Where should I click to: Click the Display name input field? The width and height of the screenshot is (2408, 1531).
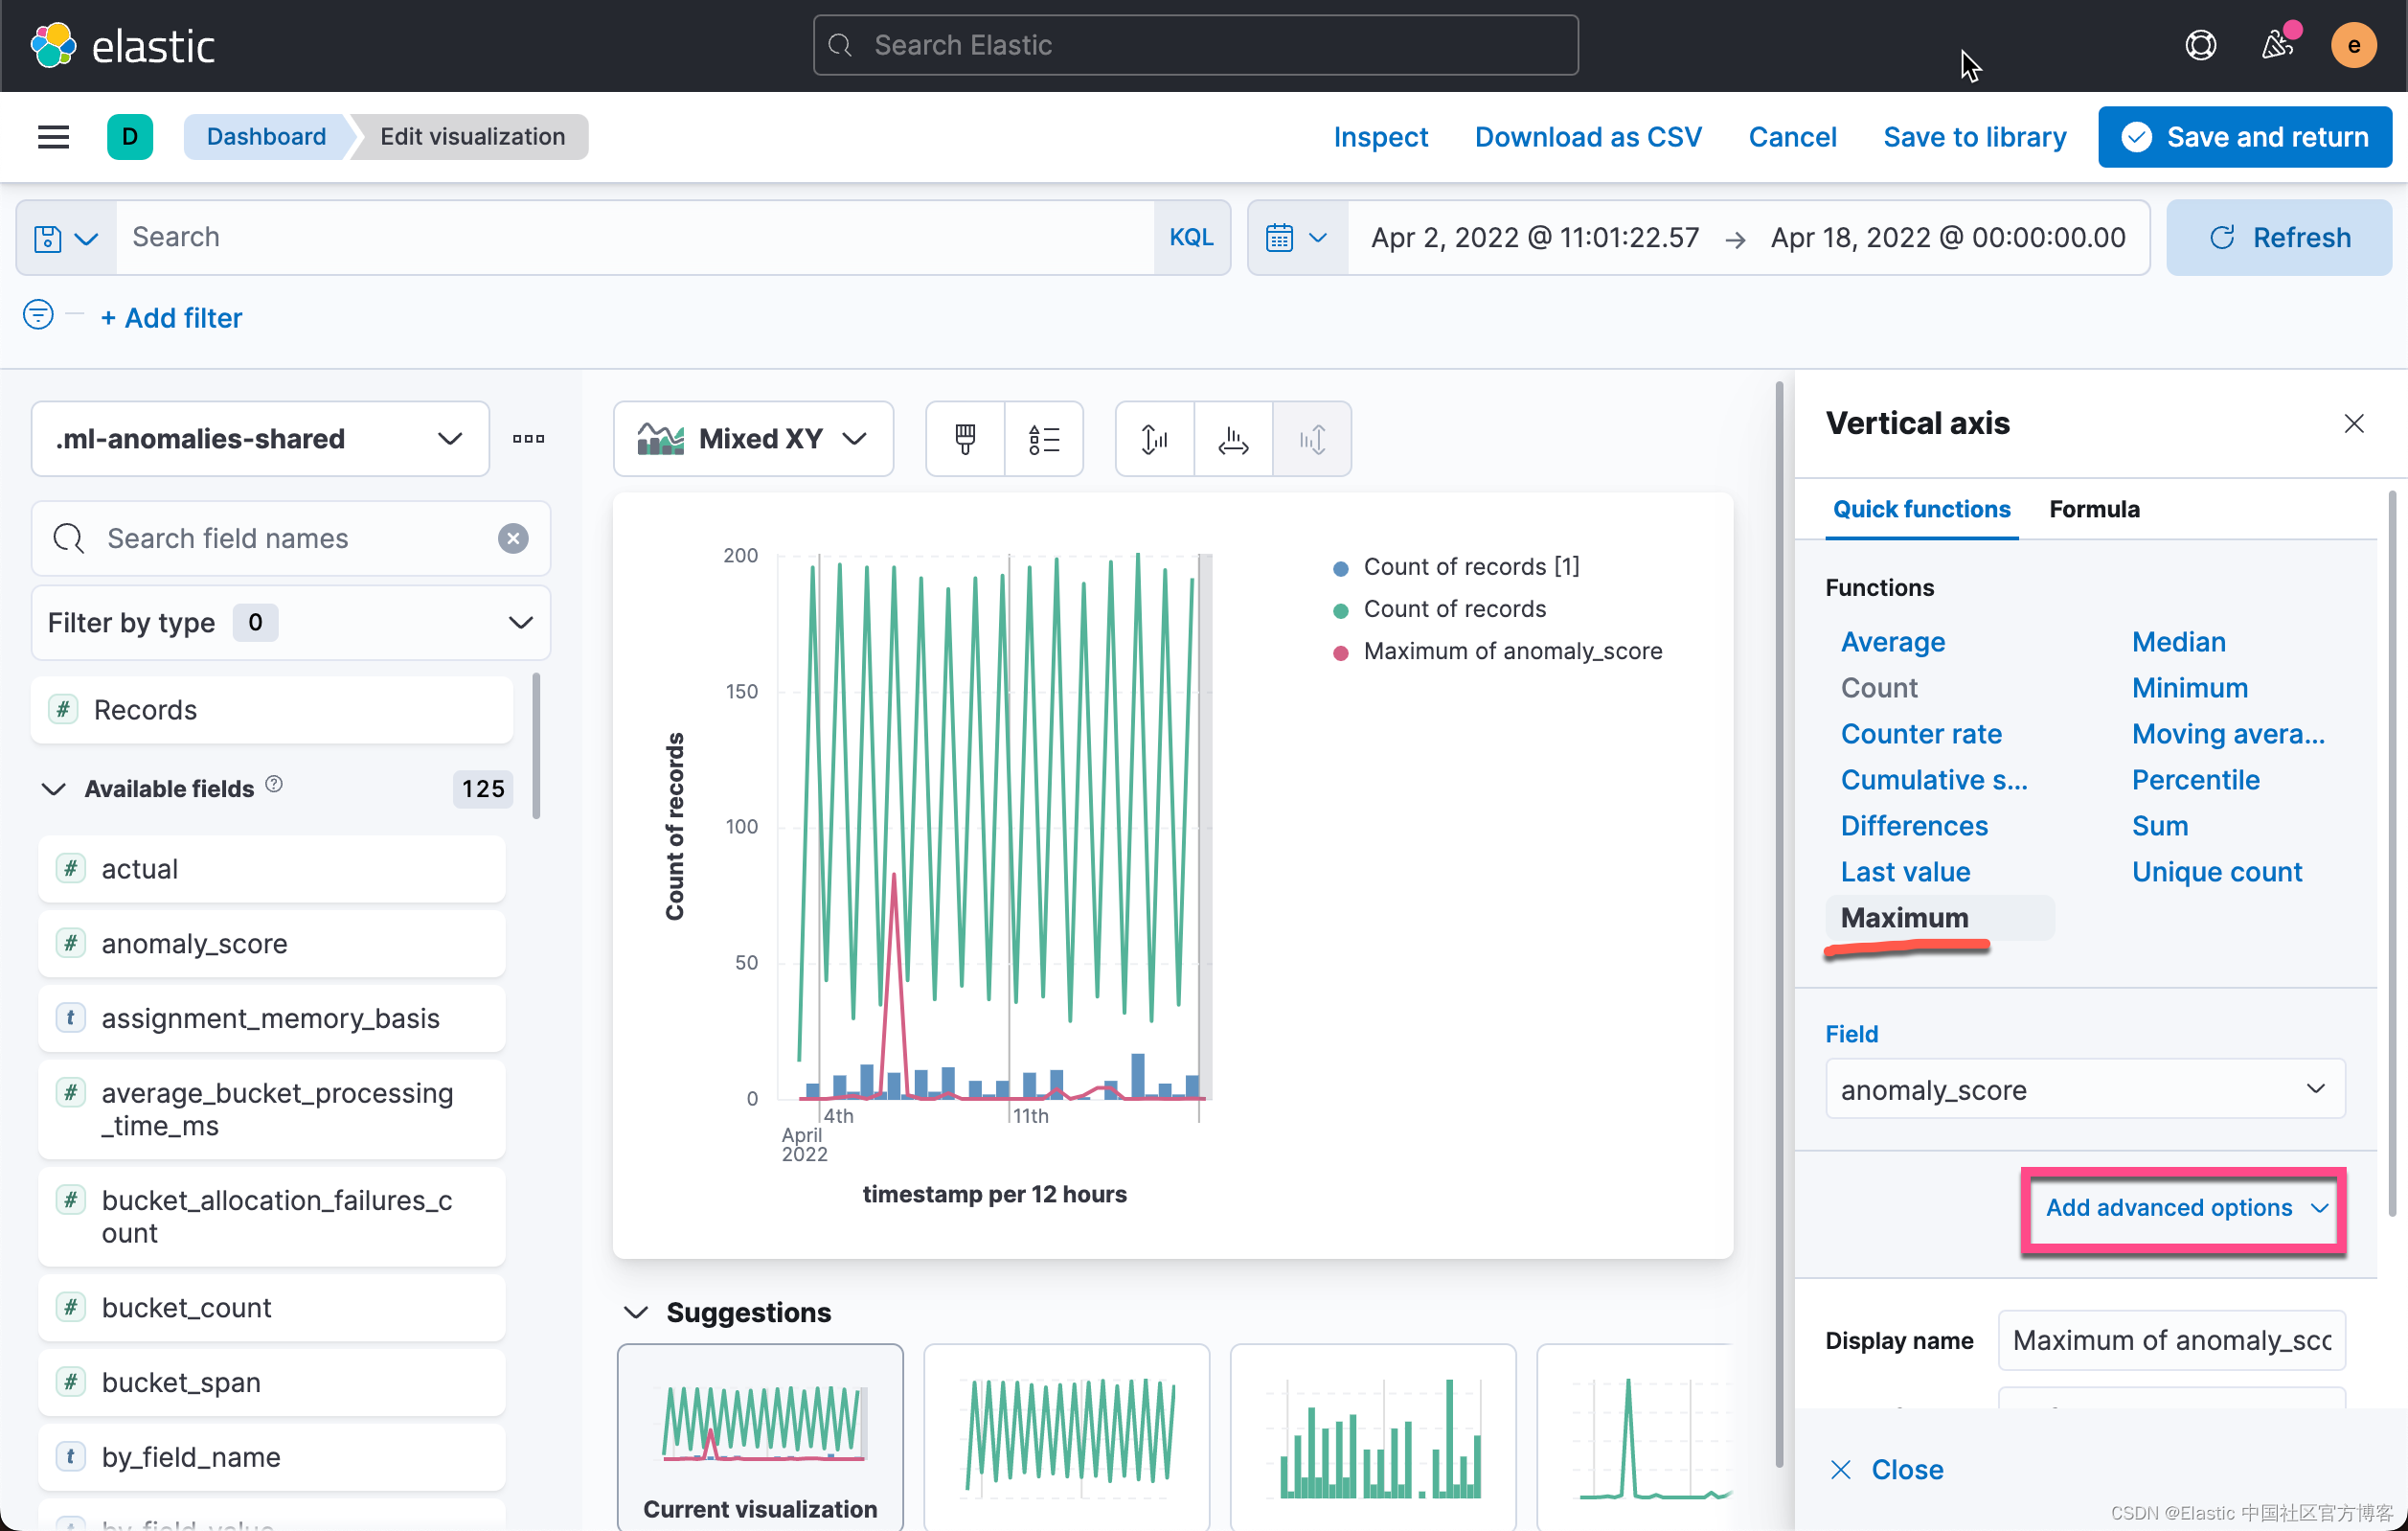tap(2170, 1341)
